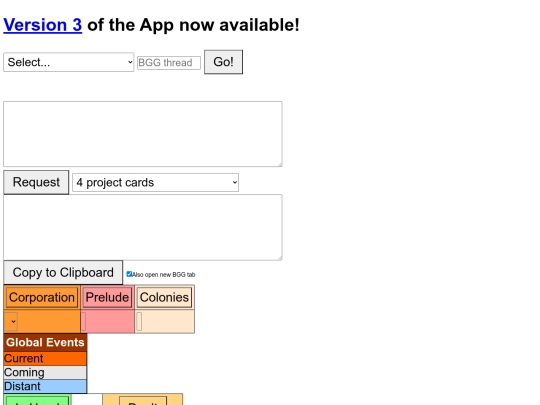Click the Prelude button
Image resolution: width=540 pixels, height=405 pixels.
[x=107, y=297]
